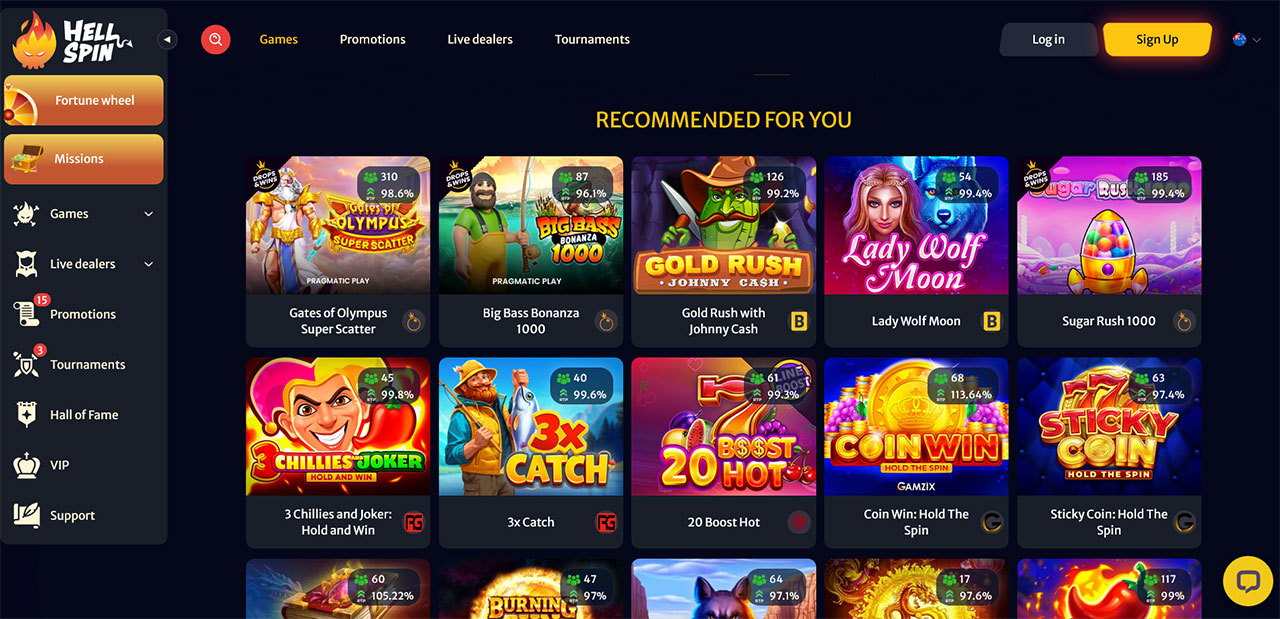Switch to Live dealers top menu
This screenshot has height=619, width=1280.
(x=480, y=39)
